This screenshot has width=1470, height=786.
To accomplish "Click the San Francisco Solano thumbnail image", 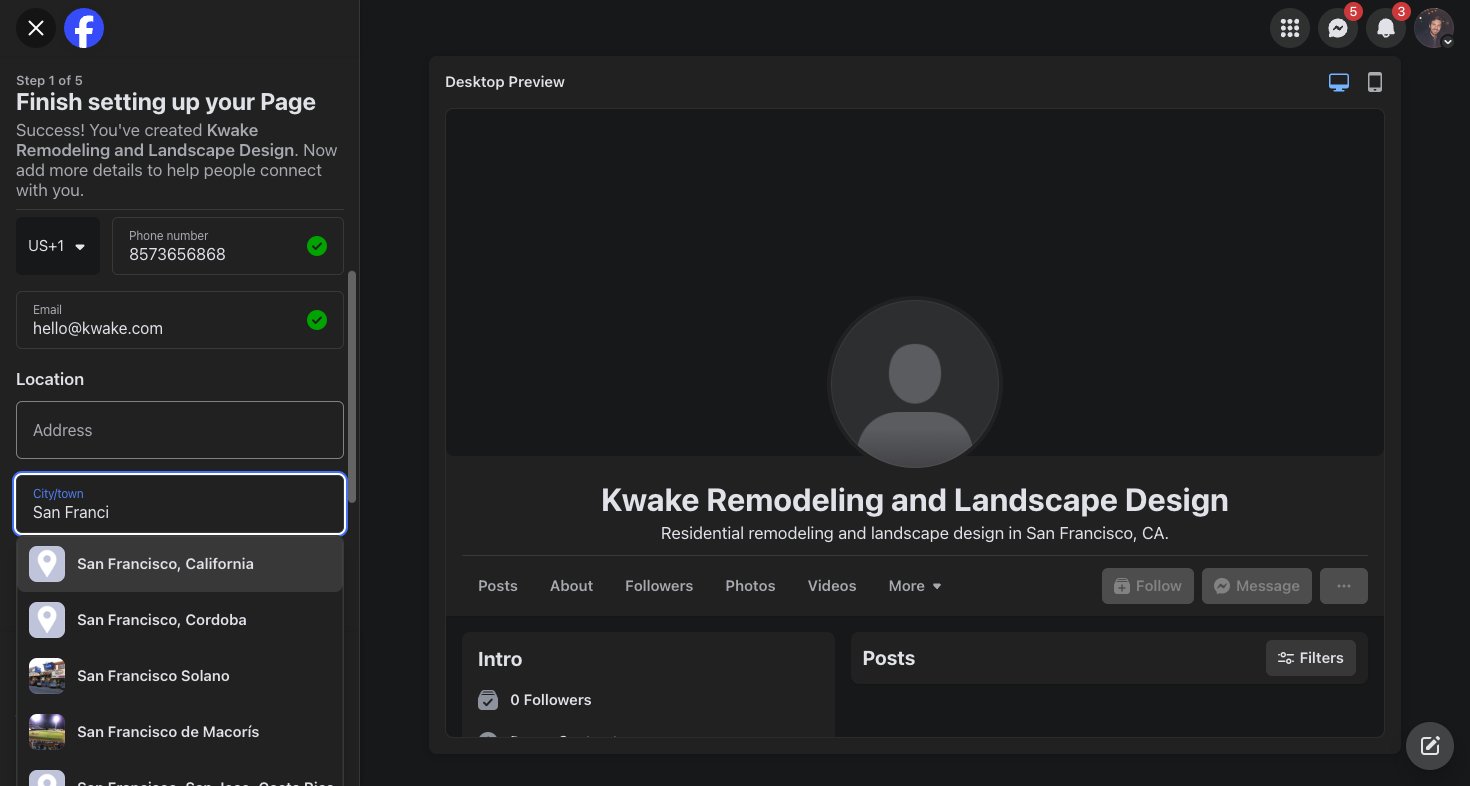I will (47, 676).
